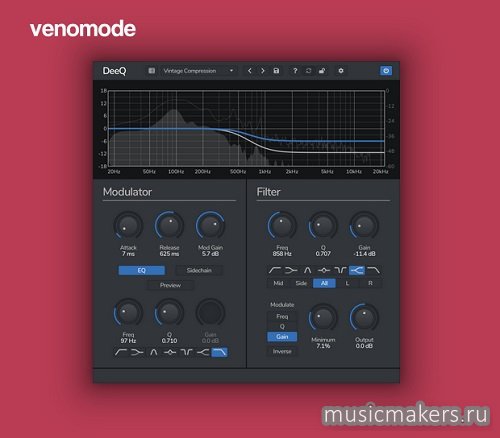Open the Vintage Compression preset dropdown
500x438 pixels.
[198, 71]
